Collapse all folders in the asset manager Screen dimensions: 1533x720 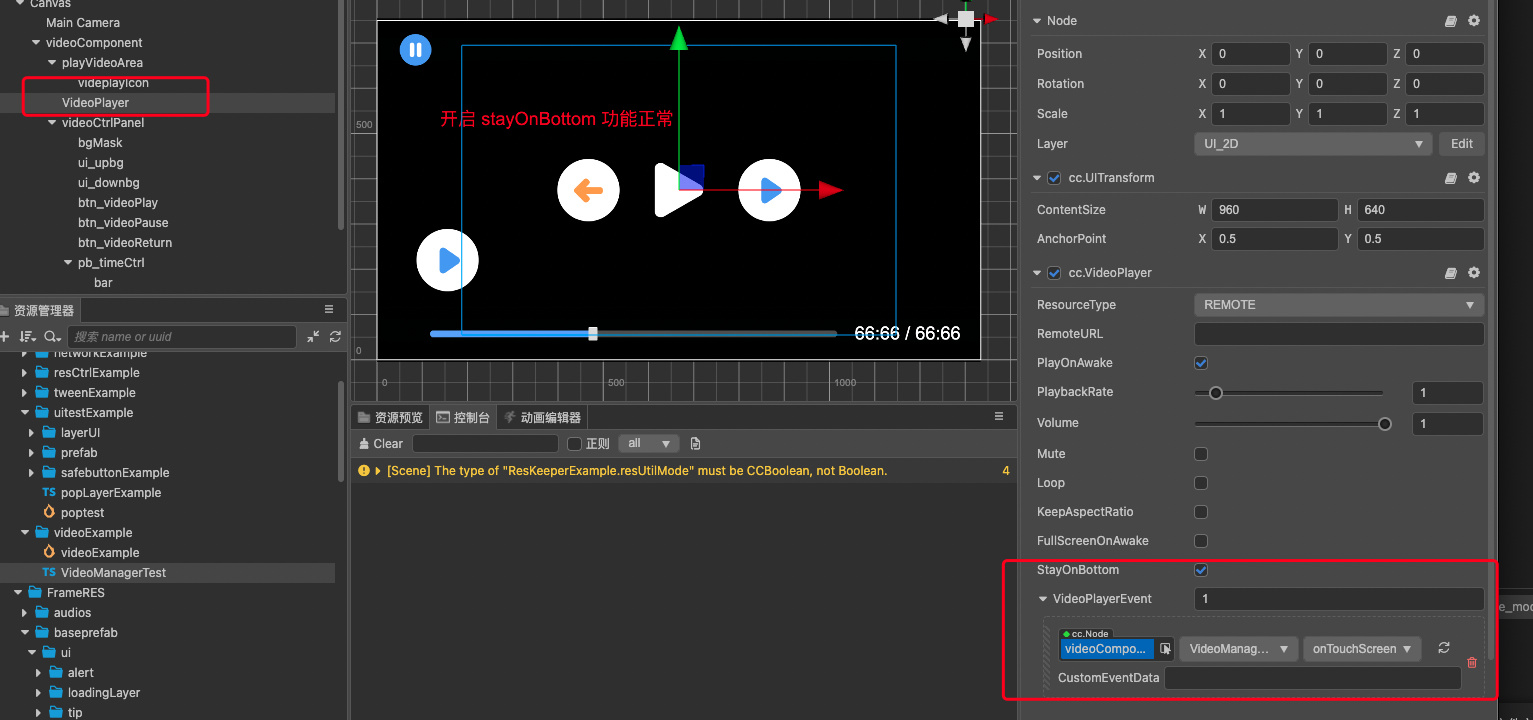click(314, 337)
